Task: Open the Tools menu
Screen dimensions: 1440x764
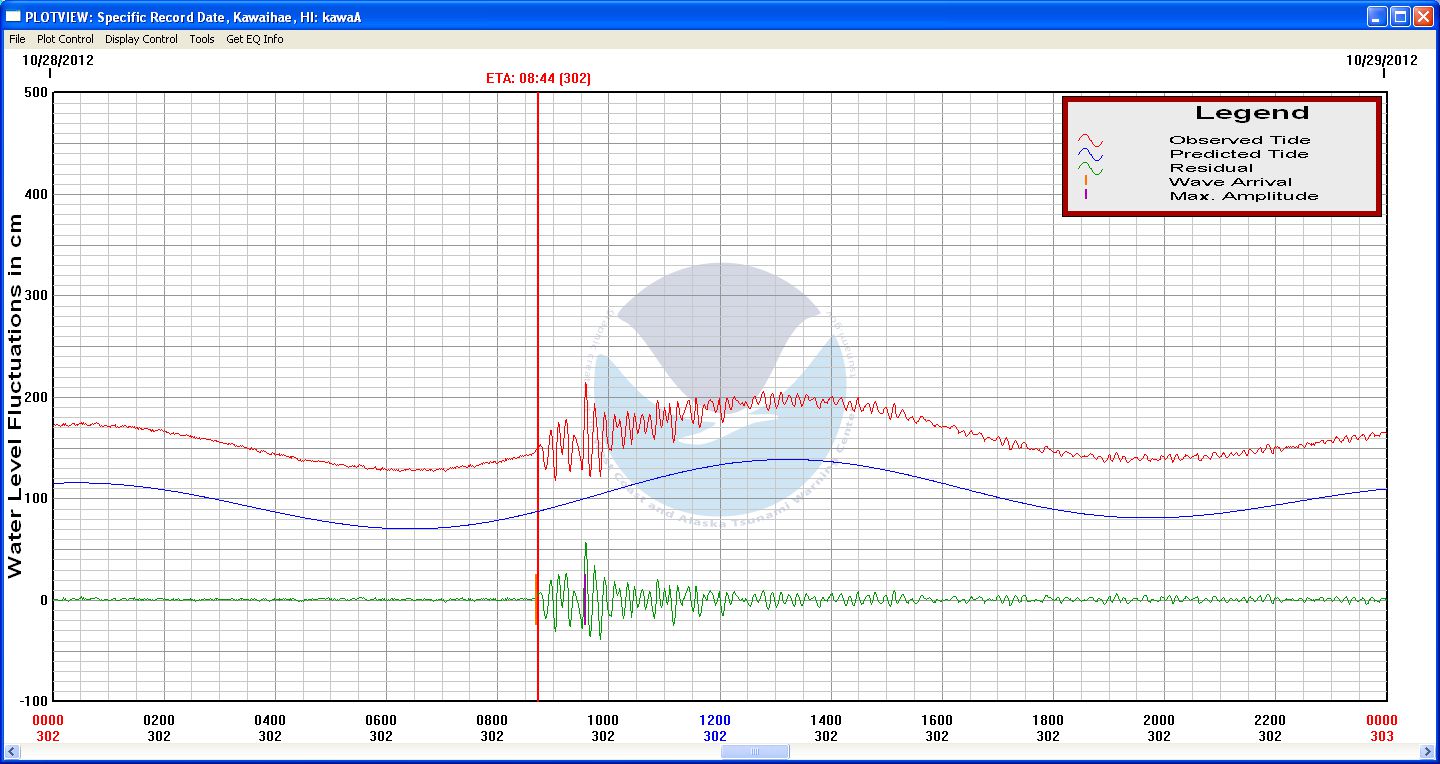Action: click(202, 39)
